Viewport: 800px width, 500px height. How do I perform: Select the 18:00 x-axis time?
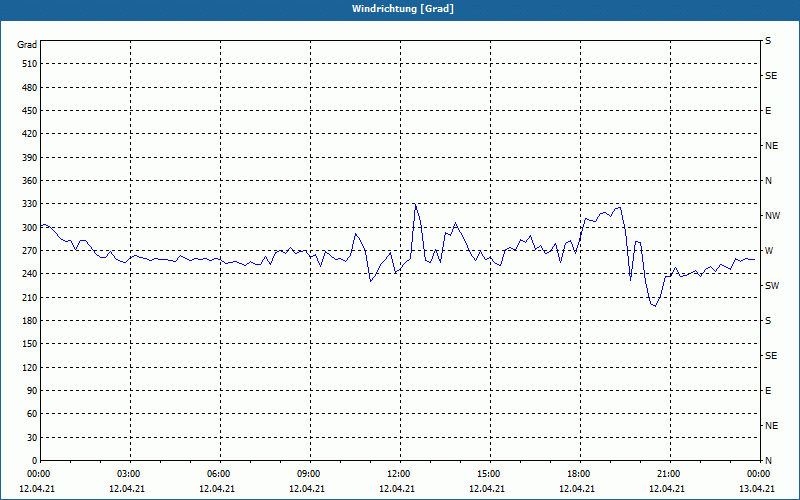579,474
